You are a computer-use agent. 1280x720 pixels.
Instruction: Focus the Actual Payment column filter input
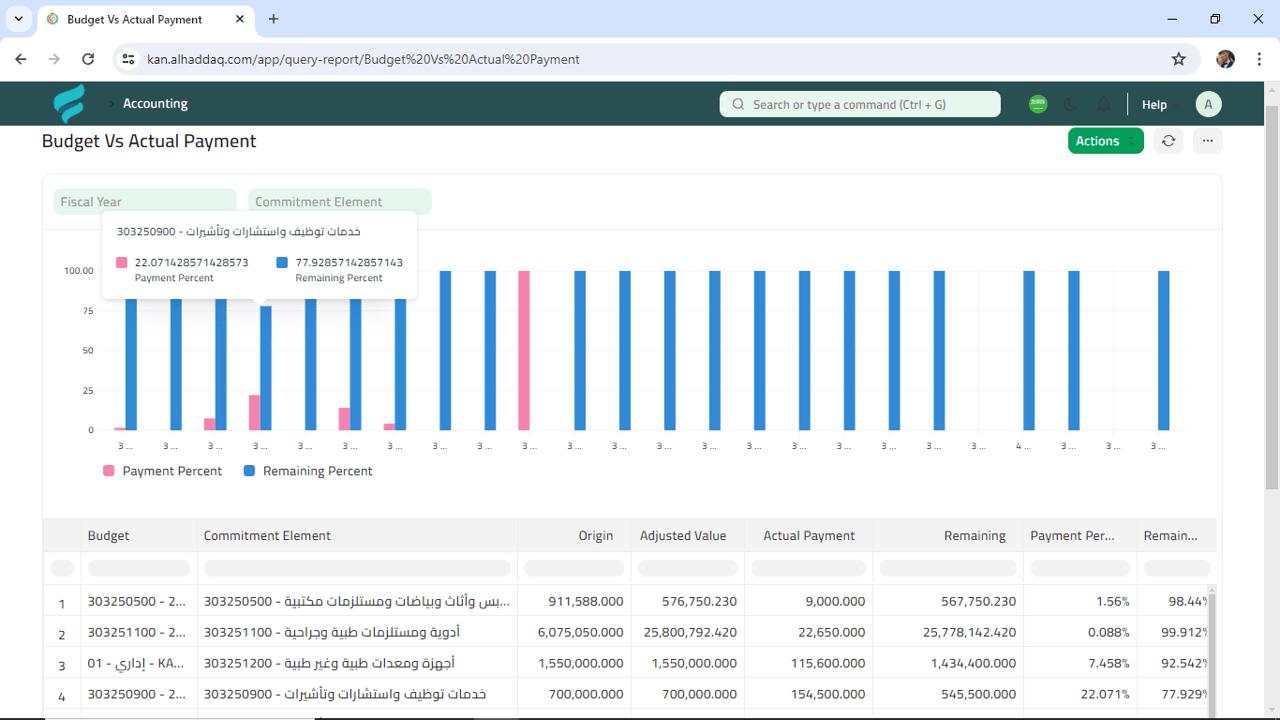808,568
